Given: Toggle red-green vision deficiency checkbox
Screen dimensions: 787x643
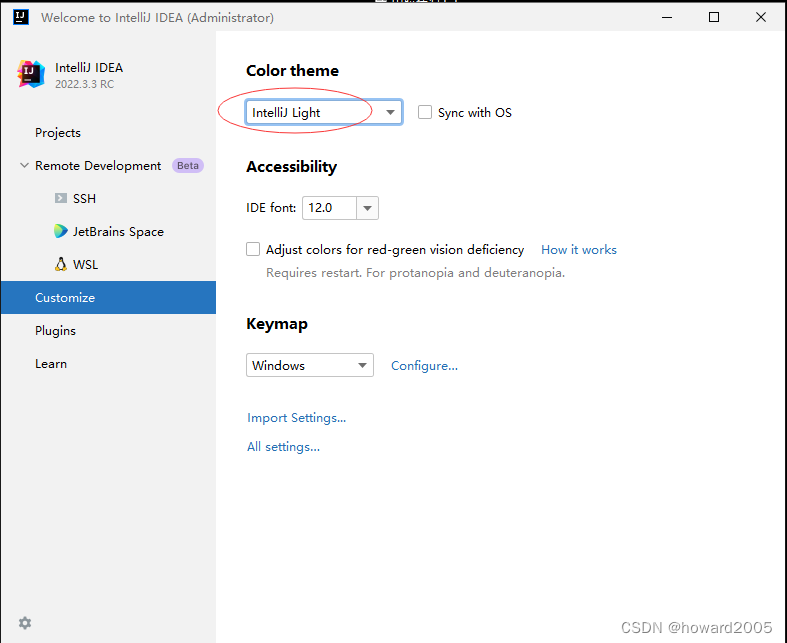Looking at the screenshot, I should (253, 249).
